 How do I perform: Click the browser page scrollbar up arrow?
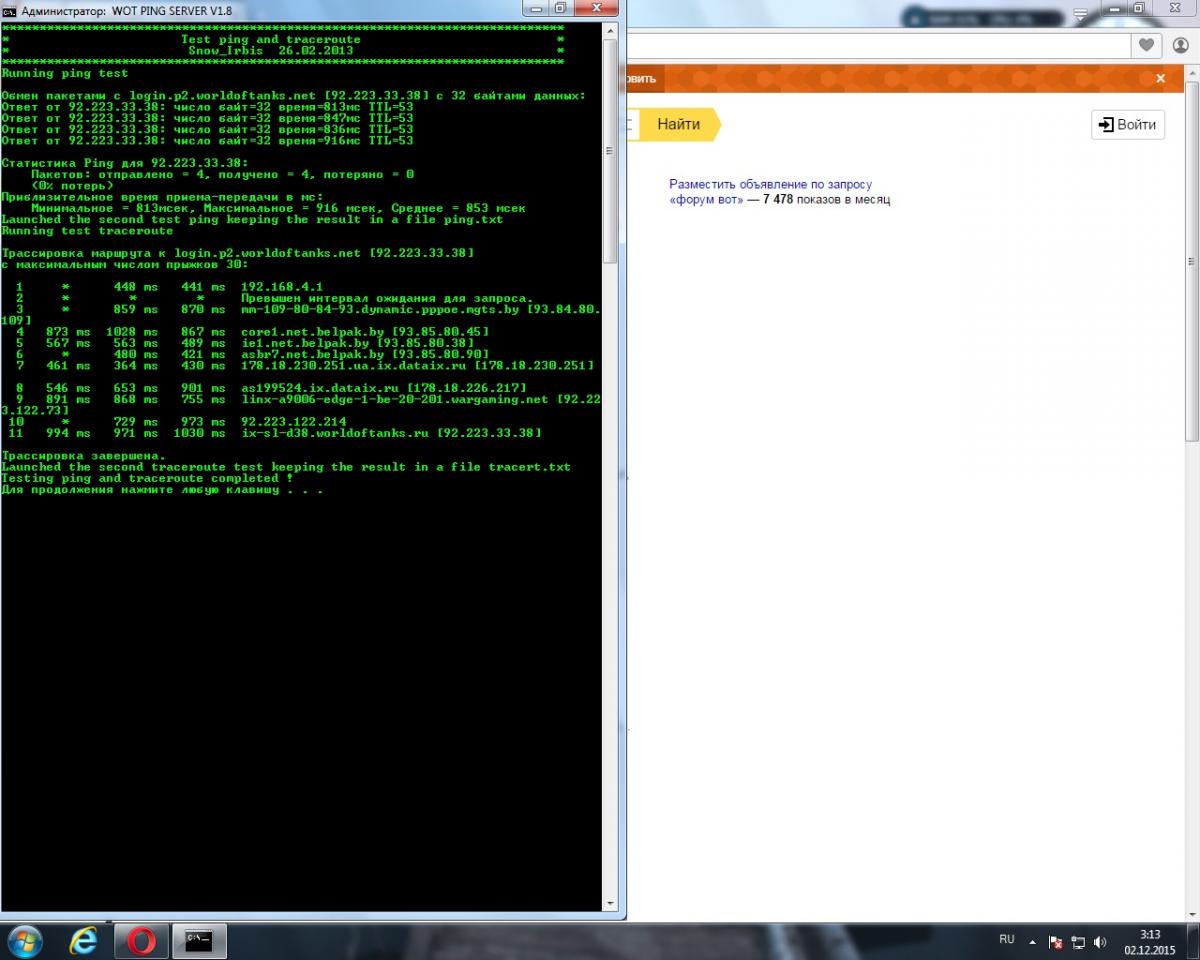click(x=1192, y=74)
